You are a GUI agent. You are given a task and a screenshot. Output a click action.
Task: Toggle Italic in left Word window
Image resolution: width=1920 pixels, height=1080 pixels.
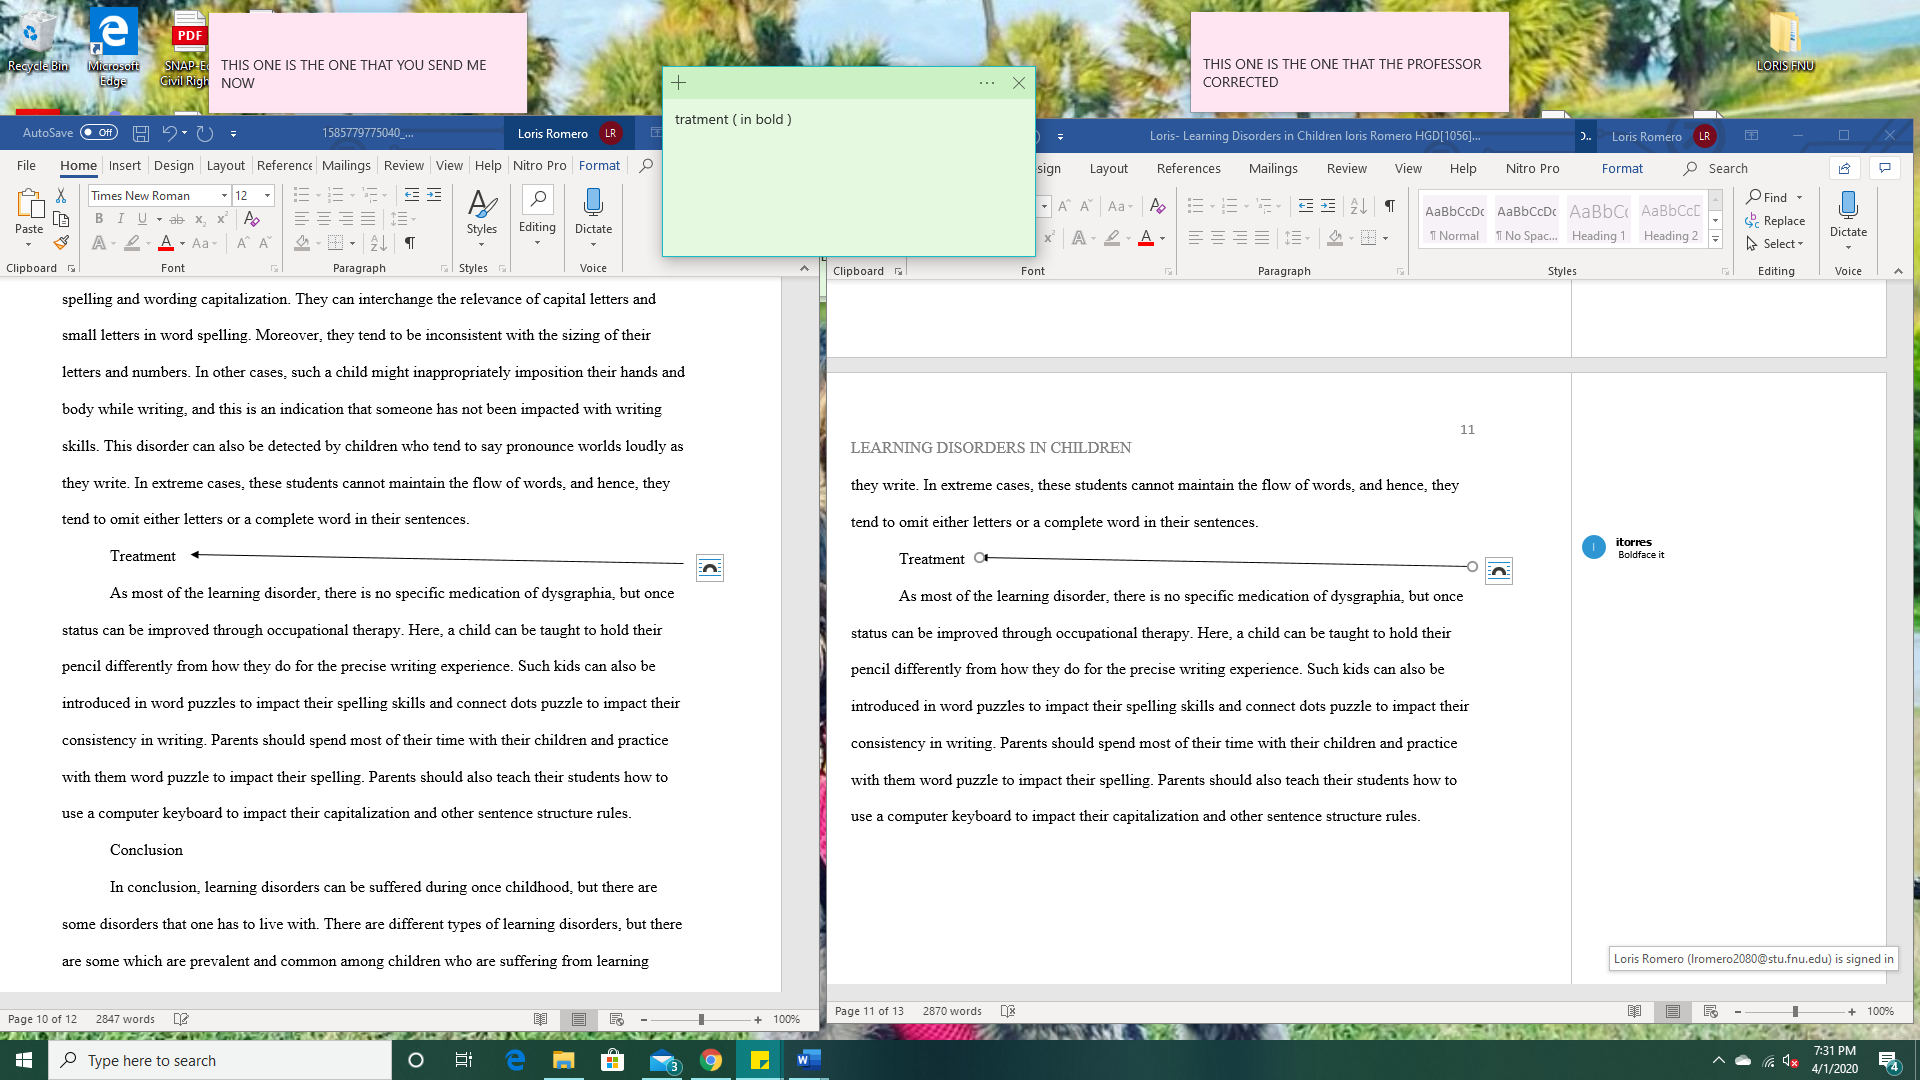pyautogui.click(x=121, y=219)
